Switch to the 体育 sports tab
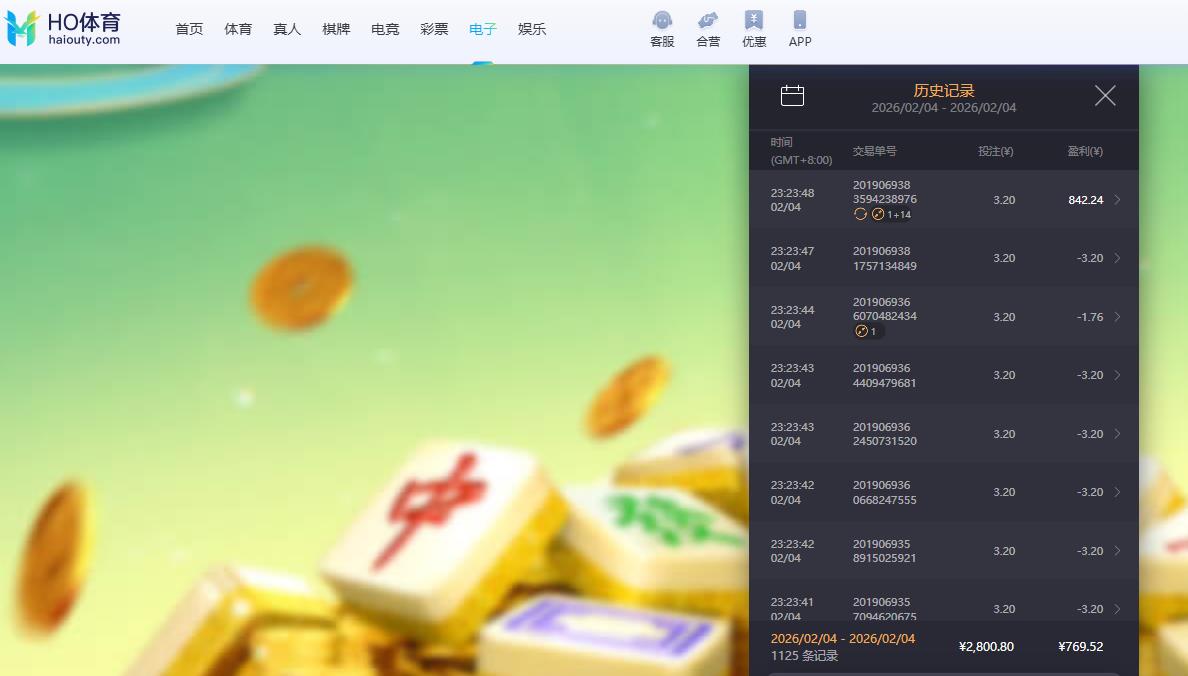Viewport: 1188px width, 676px height. (x=238, y=29)
